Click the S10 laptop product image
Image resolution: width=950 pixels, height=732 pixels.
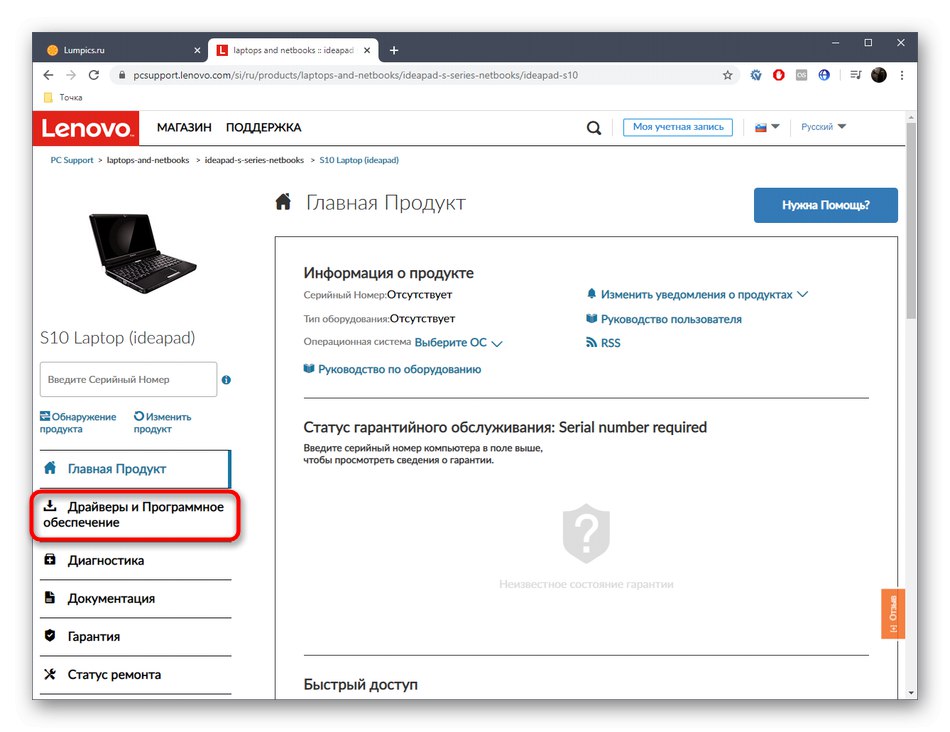[142, 253]
